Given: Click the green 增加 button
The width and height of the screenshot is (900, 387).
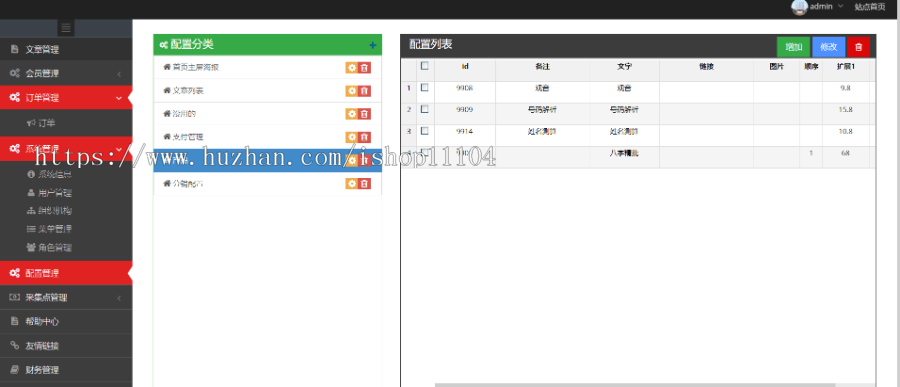Looking at the screenshot, I should (794, 47).
